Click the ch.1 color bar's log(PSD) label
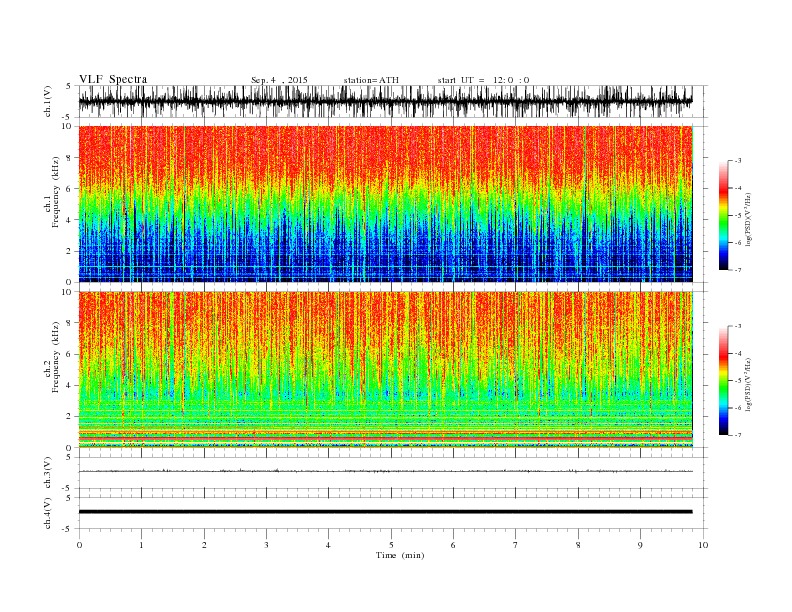Image resolution: width=792 pixels, height=612 pixels. click(748, 220)
